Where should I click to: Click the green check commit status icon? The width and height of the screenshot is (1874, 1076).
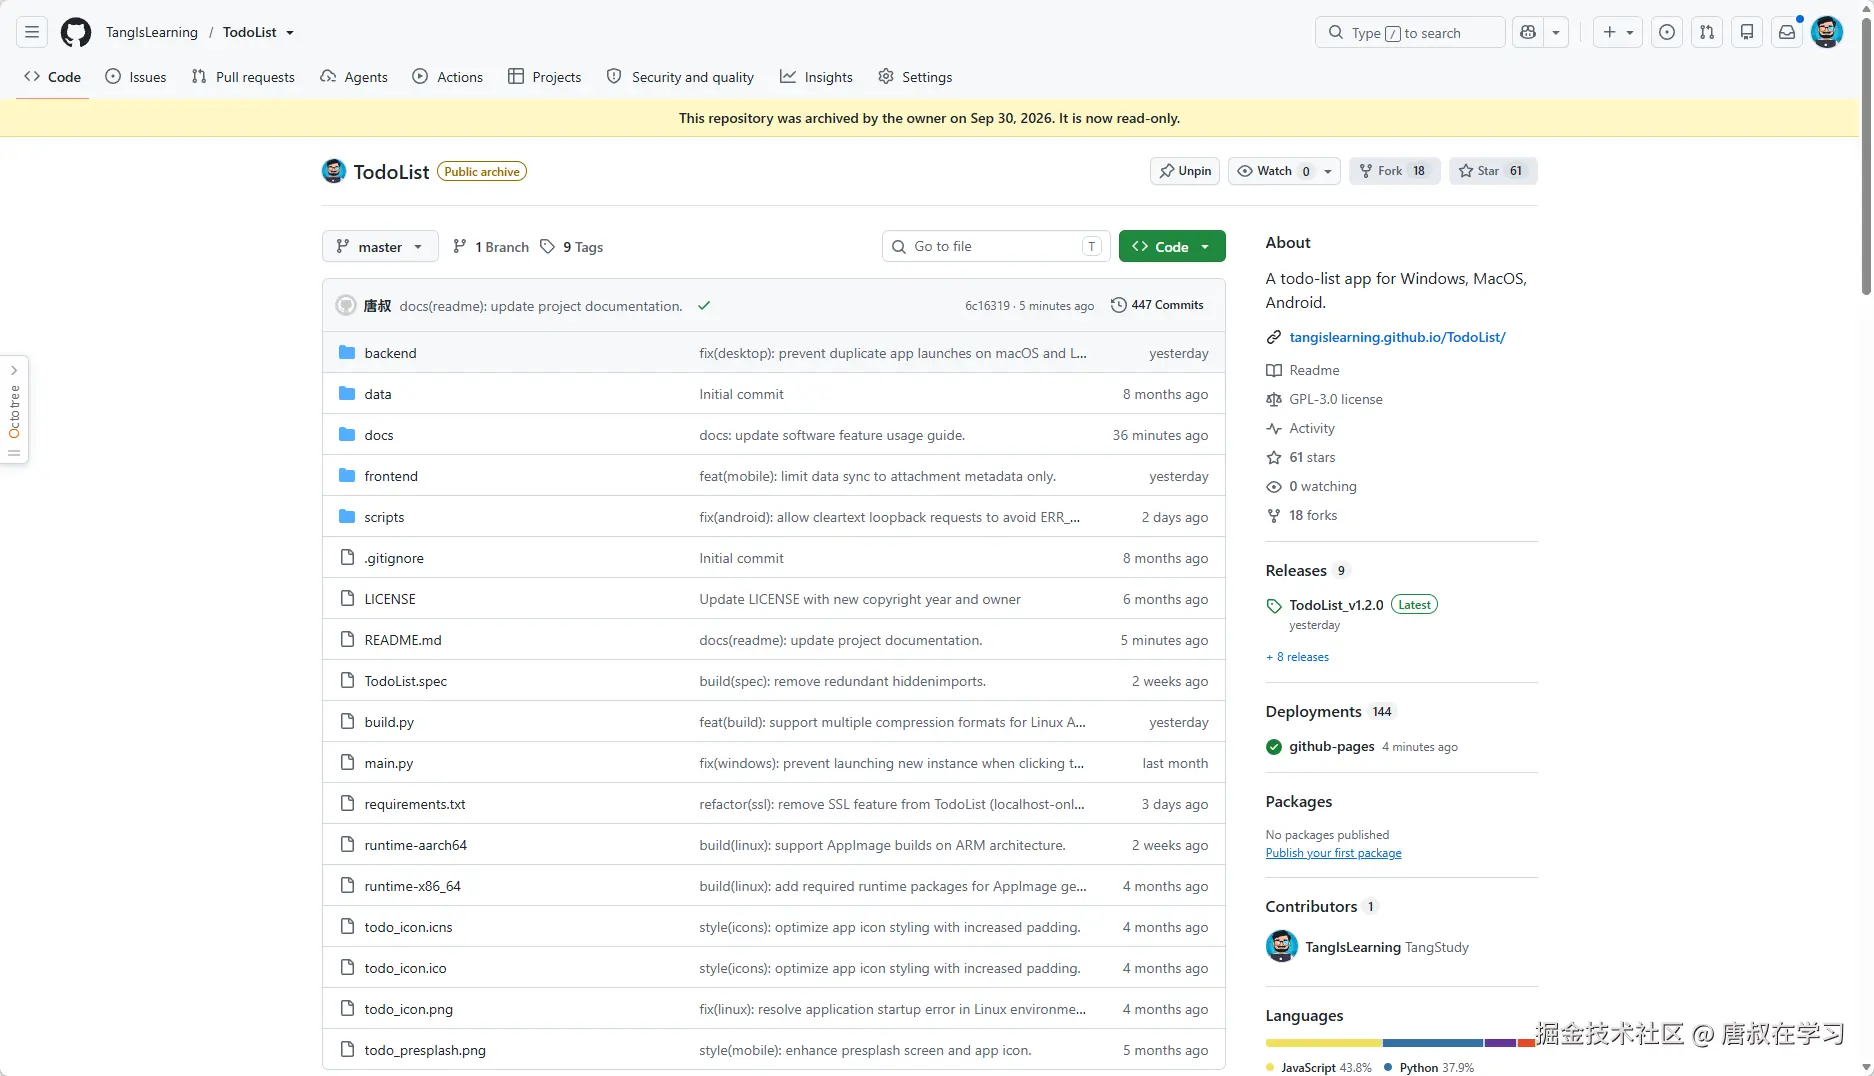pos(704,306)
